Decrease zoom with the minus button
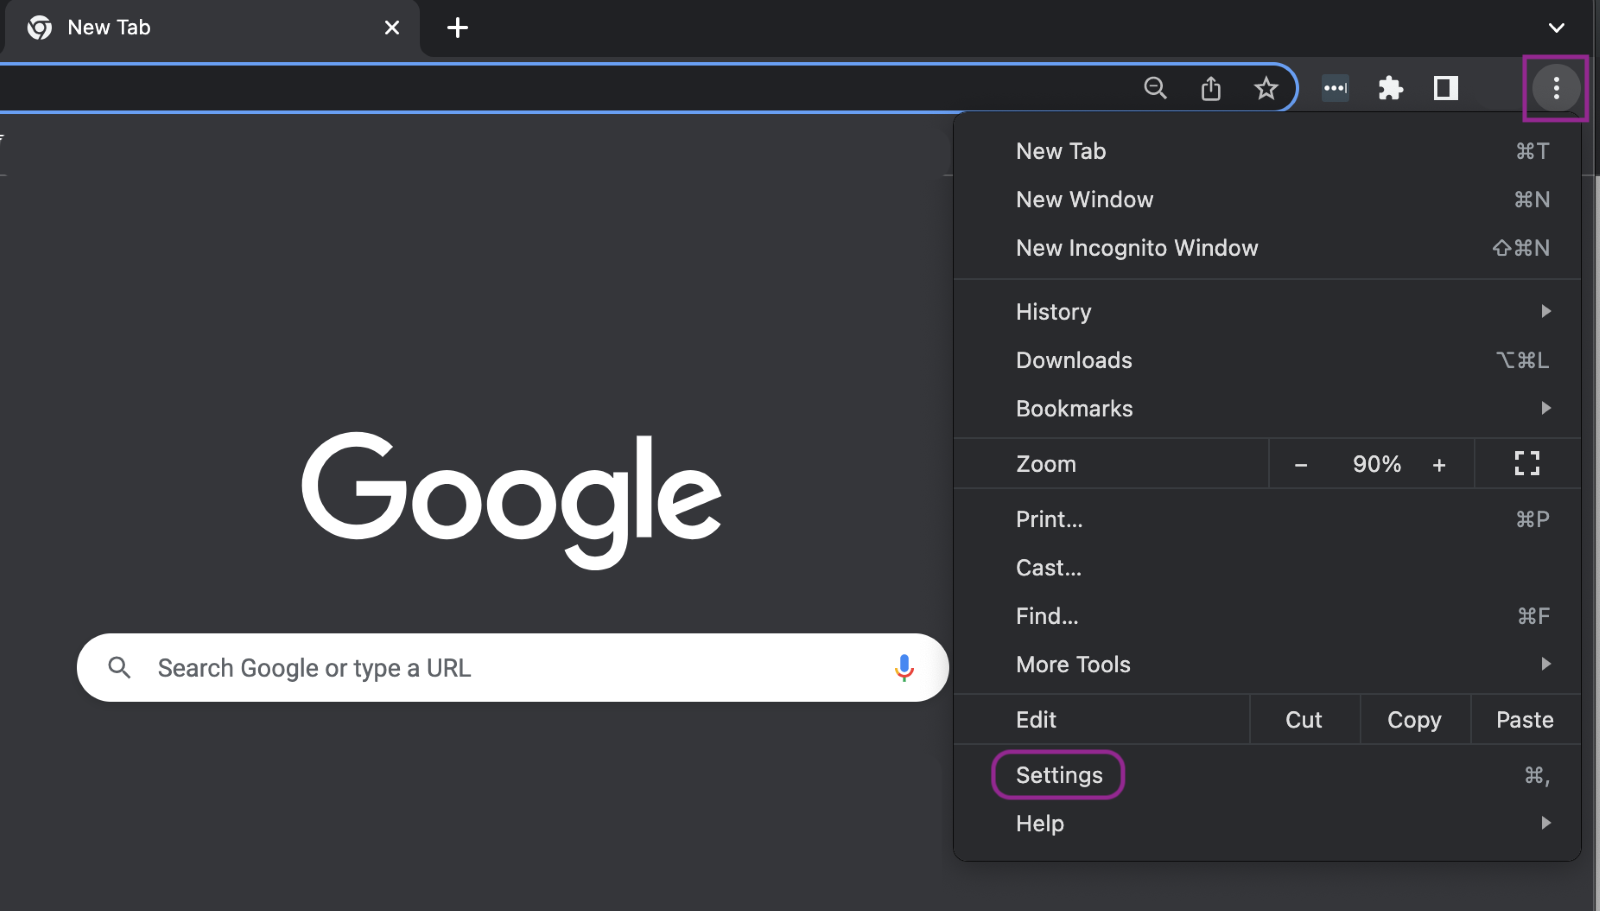The width and height of the screenshot is (1600, 911). pyautogui.click(x=1301, y=465)
